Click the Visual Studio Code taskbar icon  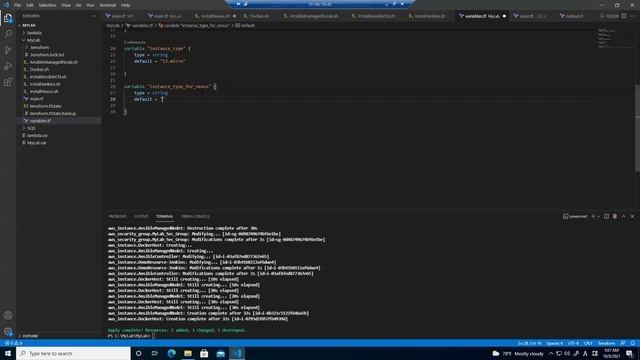coord(237,353)
